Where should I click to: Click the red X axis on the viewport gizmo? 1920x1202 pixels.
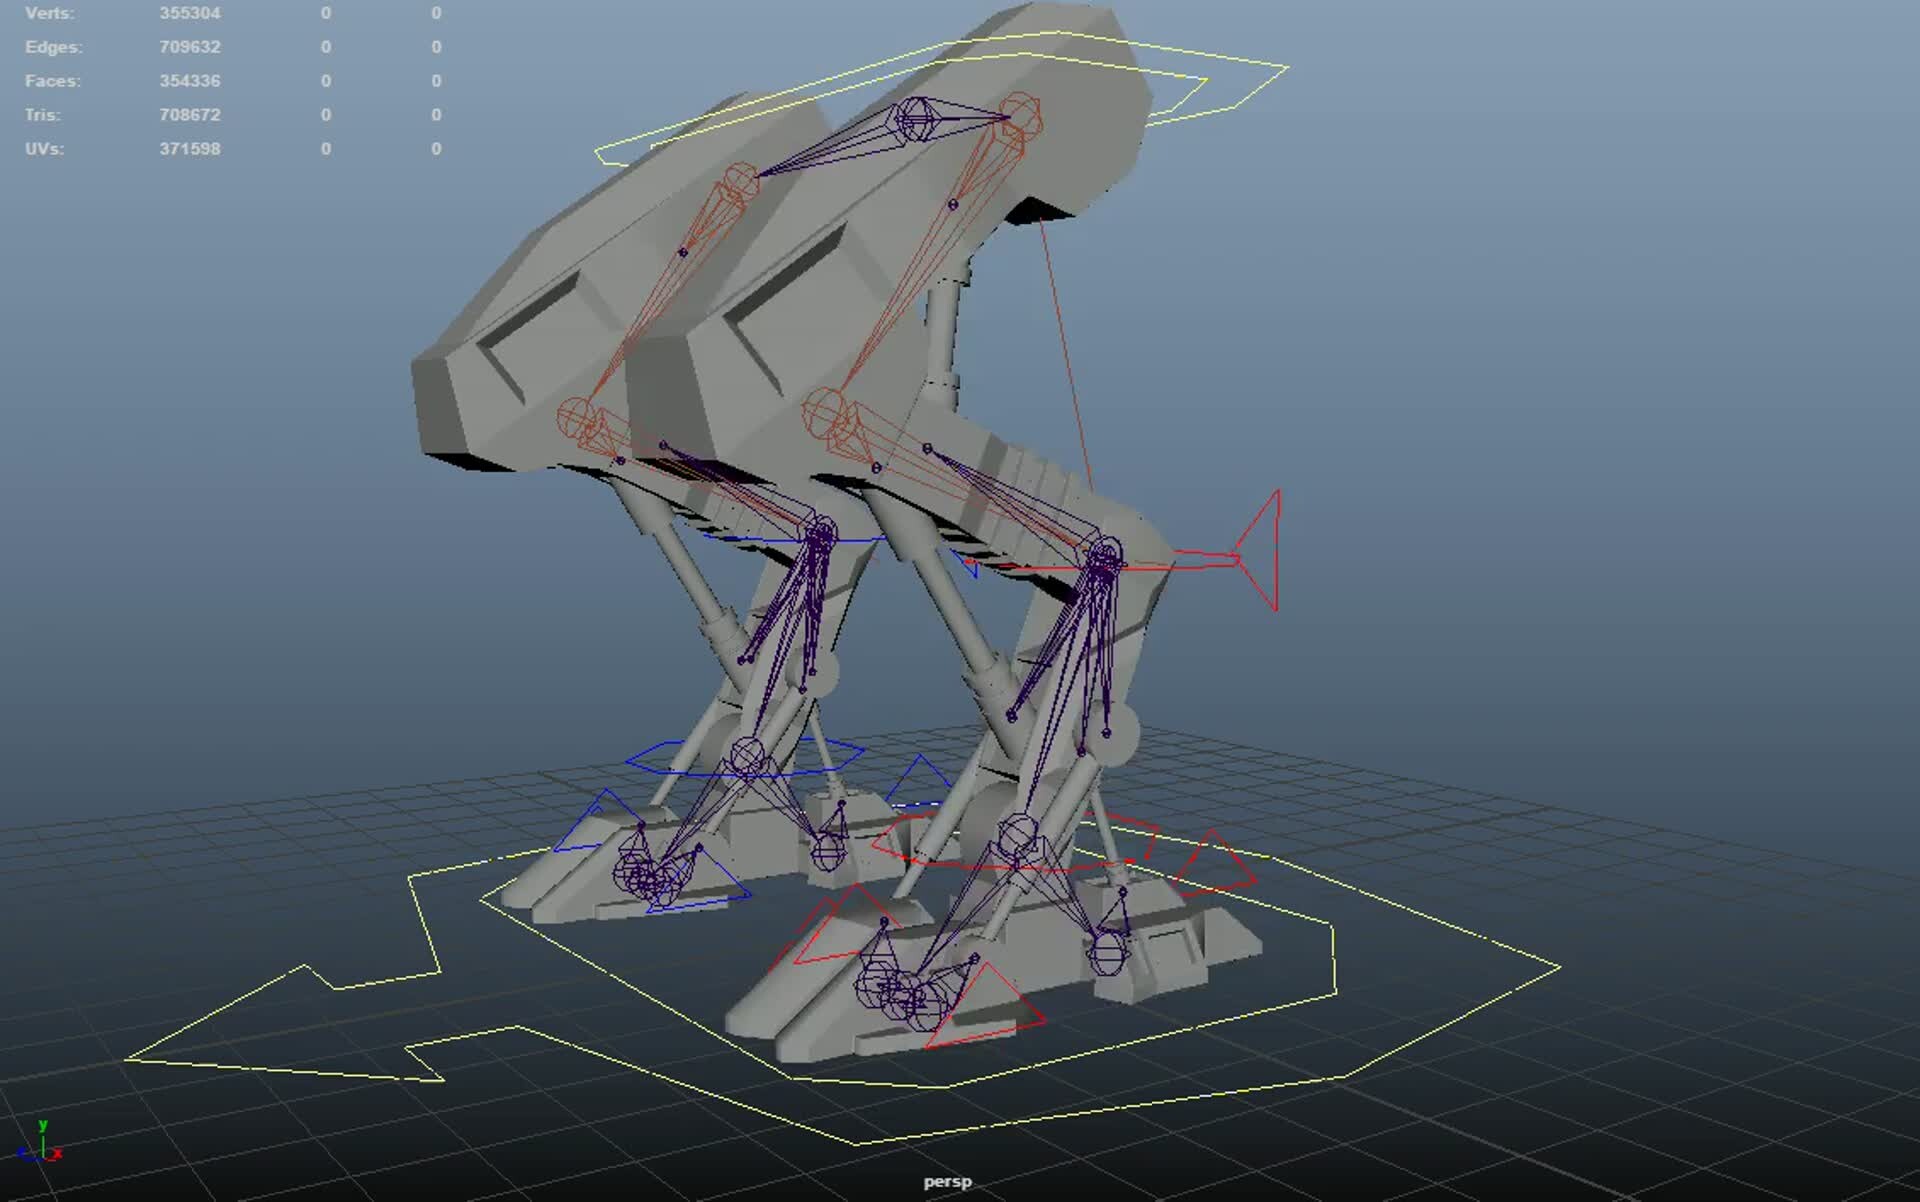click(x=58, y=1152)
